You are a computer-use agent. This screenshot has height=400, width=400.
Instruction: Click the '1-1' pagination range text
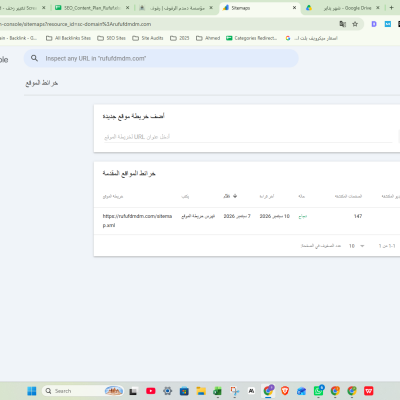click(387, 246)
